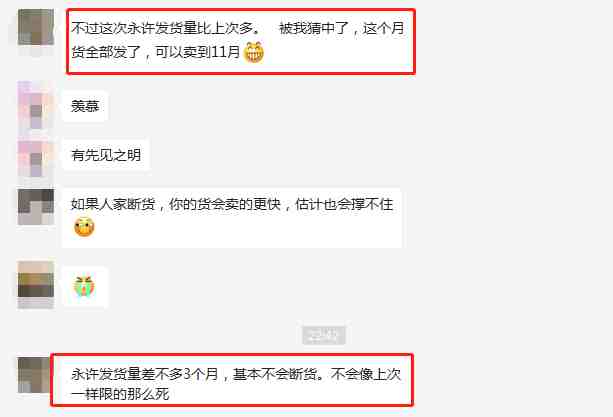Click the crying-laughing emoji sent as its own message
Screen dimensions: 613x417
pyautogui.click(x=84, y=287)
